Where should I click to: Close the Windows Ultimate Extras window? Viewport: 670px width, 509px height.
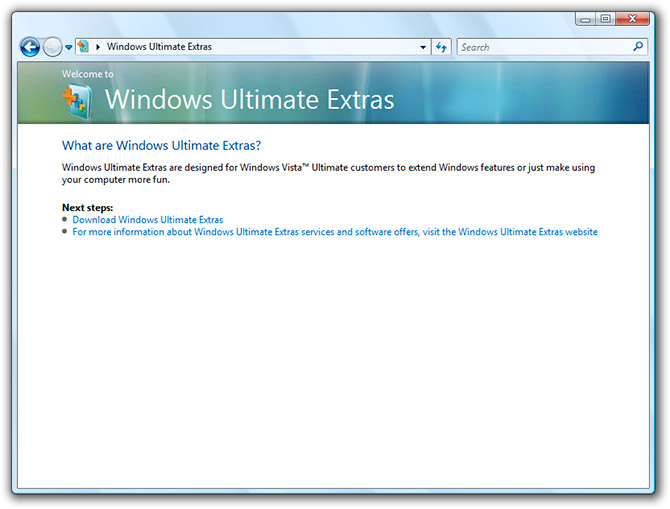point(633,19)
